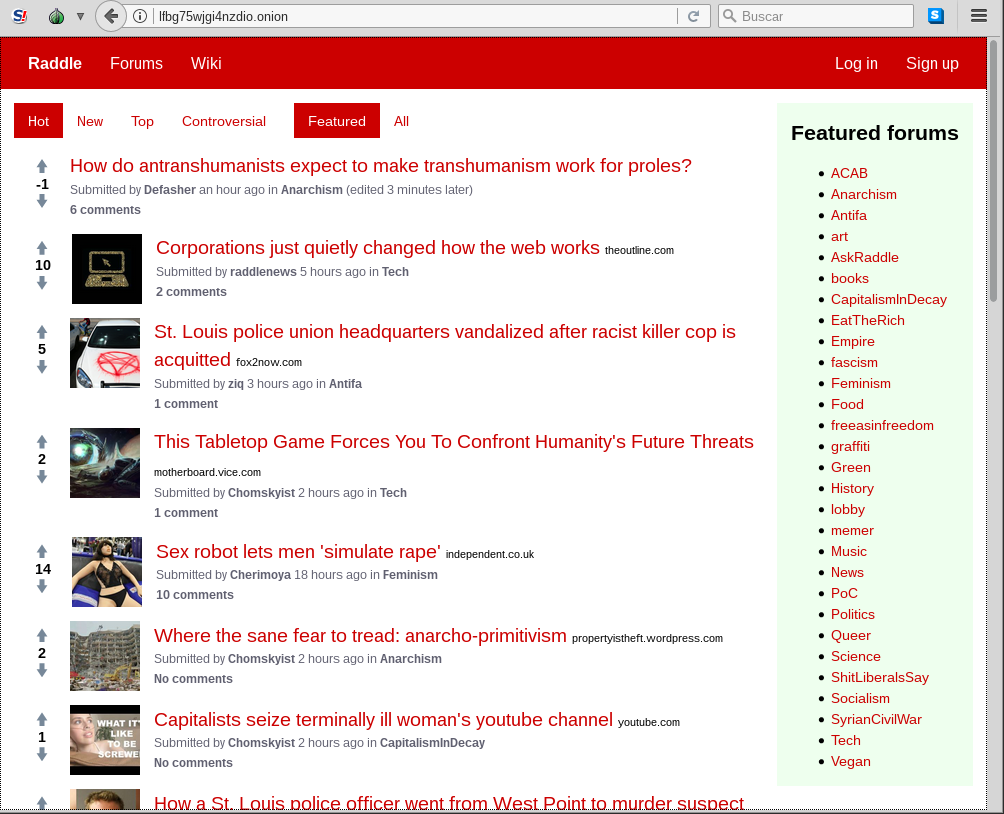Reload the page with the refresh icon
Screen dimensions: 1004x814
coord(692,16)
